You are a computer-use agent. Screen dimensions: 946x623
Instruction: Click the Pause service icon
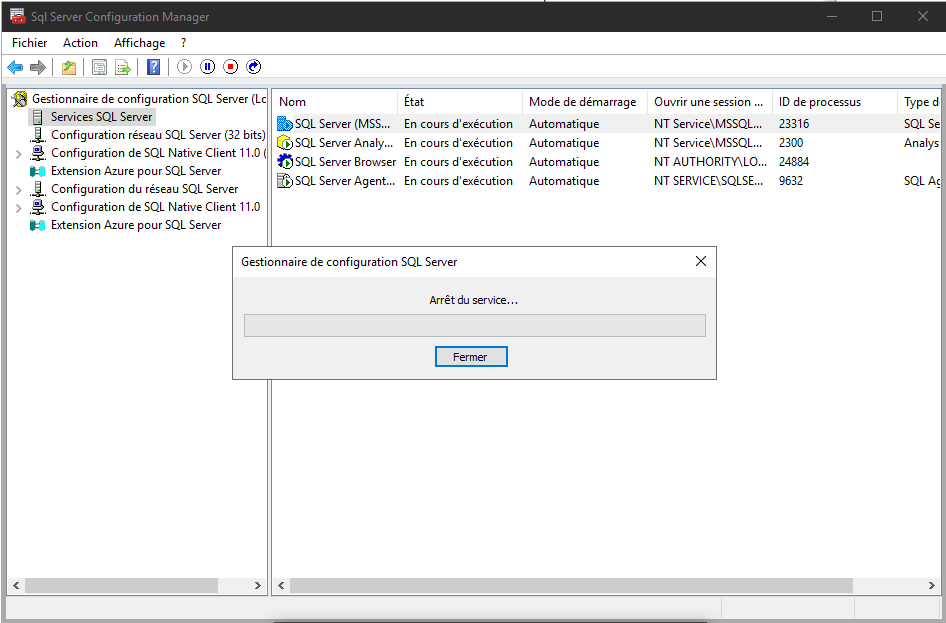[208, 67]
